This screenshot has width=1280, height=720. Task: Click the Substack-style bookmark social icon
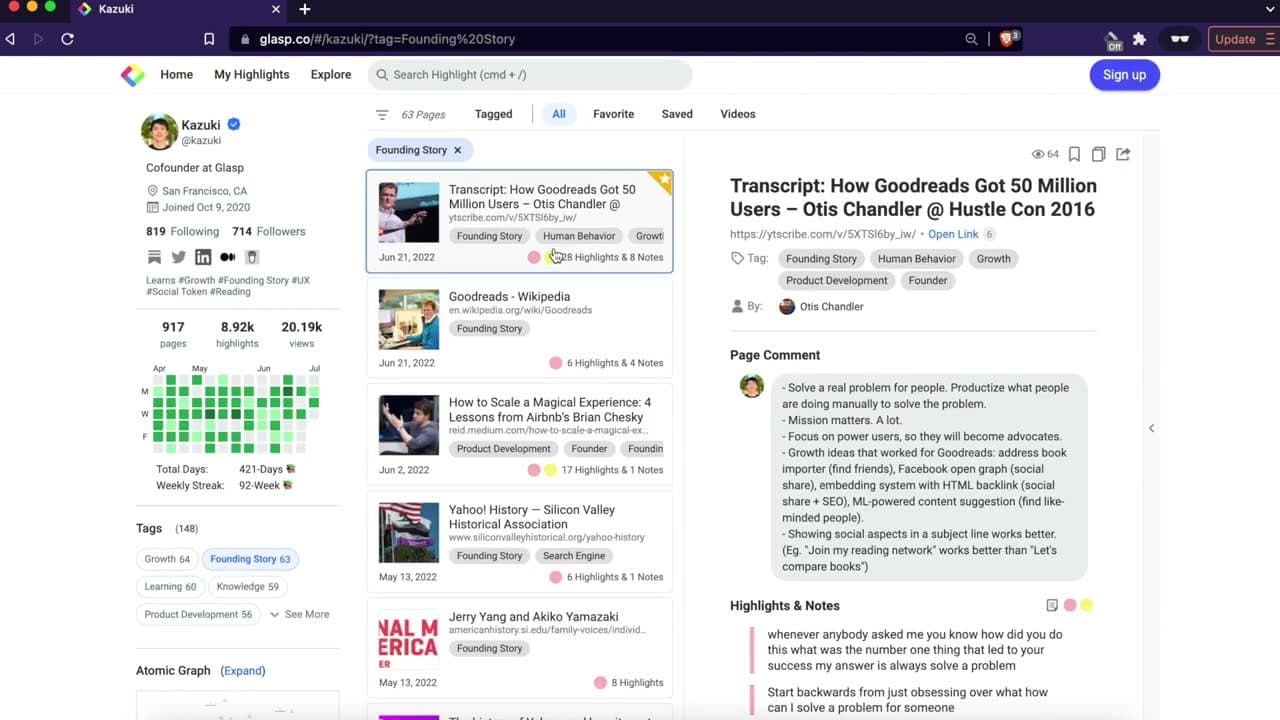(154, 257)
